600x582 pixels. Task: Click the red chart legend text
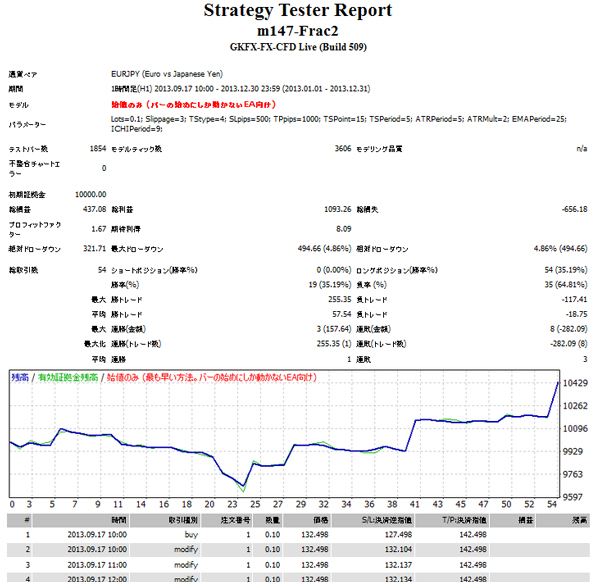click(212, 378)
